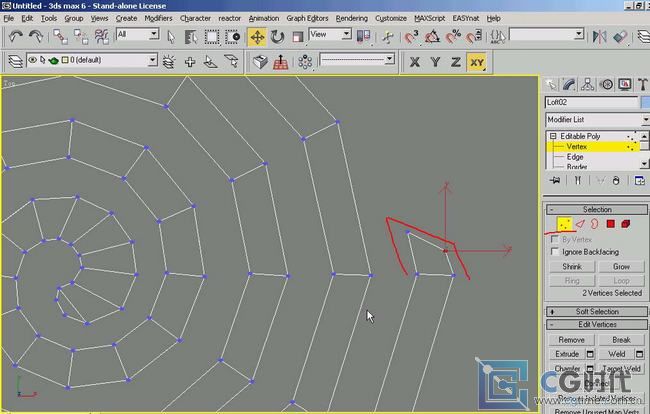Click Add Selection to Current Layer icon
Screen dimensions: 650x414
point(190,62)
